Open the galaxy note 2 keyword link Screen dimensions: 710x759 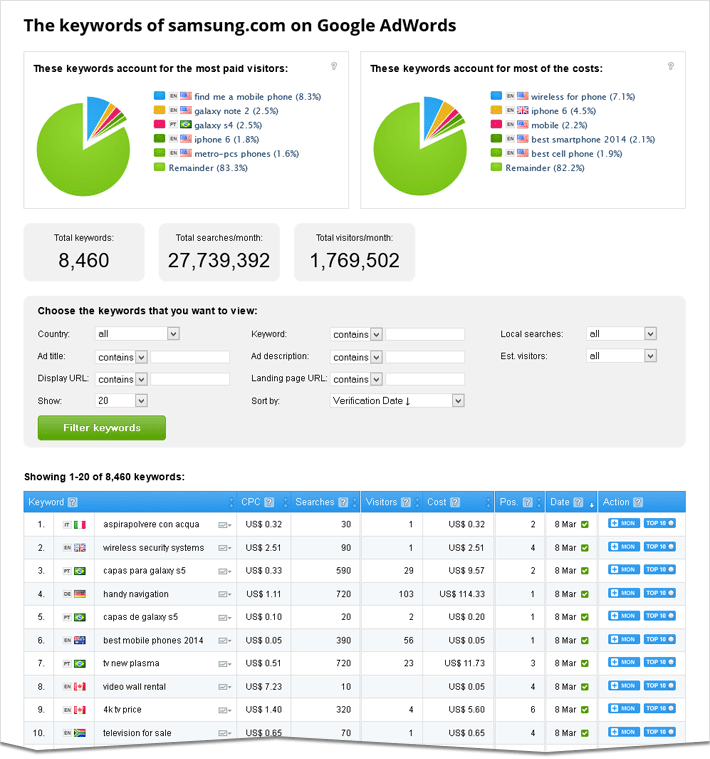coord(236,111)
